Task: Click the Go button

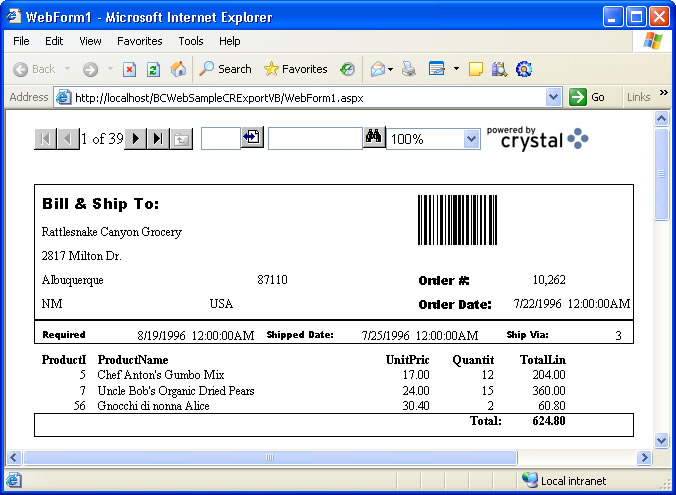Action: tap(588, 97)
